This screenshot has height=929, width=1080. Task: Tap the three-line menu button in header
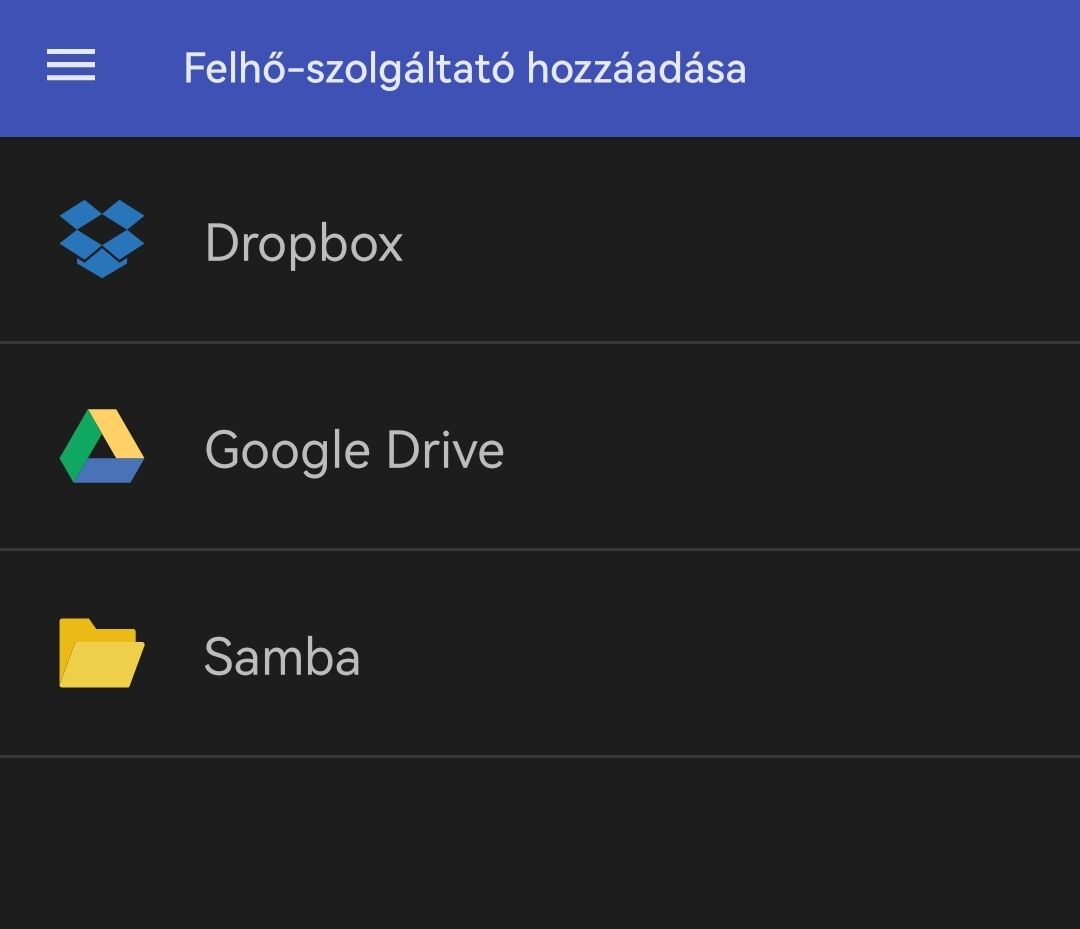(71, 65)
